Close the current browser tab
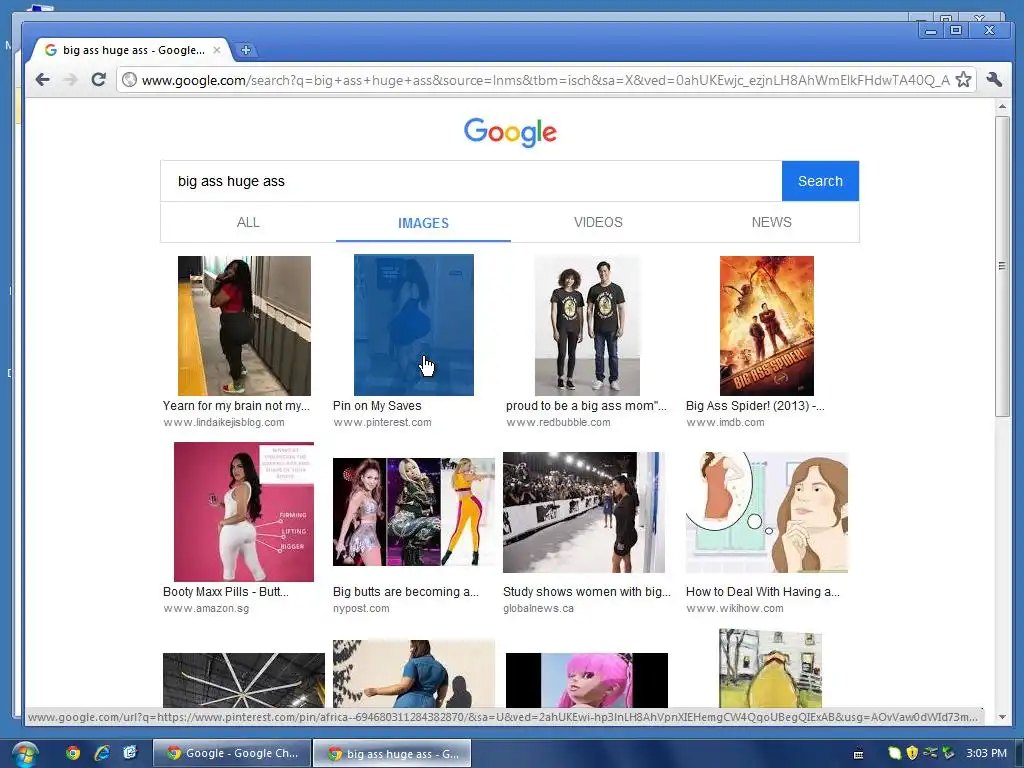 [217, 50]
